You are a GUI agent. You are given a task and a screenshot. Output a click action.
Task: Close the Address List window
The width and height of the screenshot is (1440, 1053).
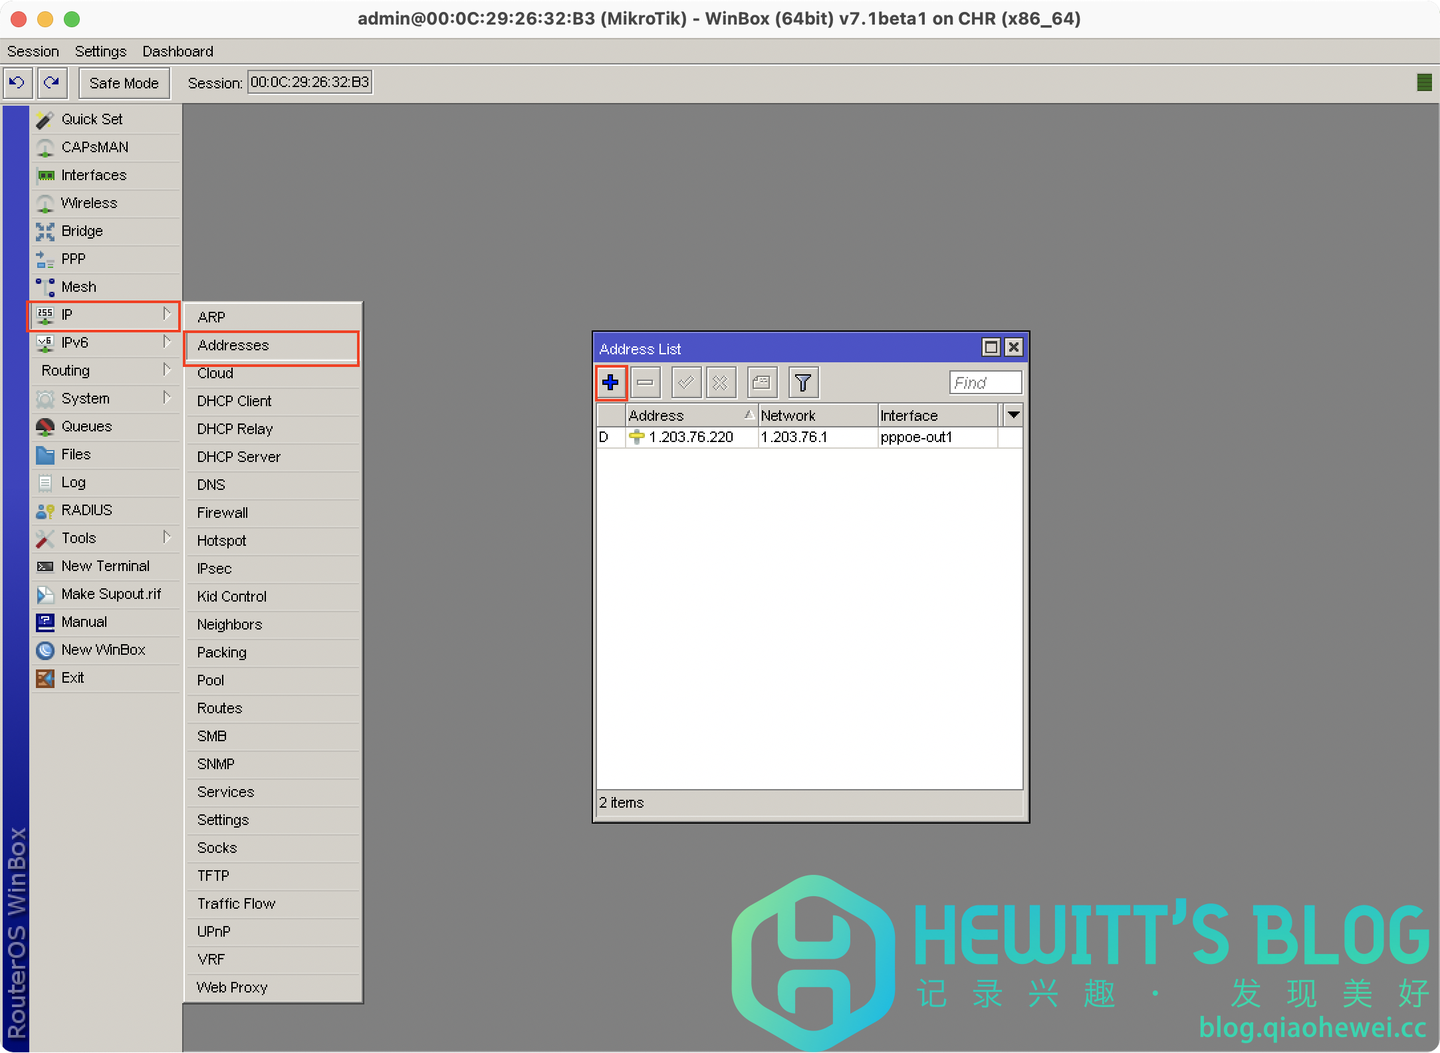tap(1013, 347)
